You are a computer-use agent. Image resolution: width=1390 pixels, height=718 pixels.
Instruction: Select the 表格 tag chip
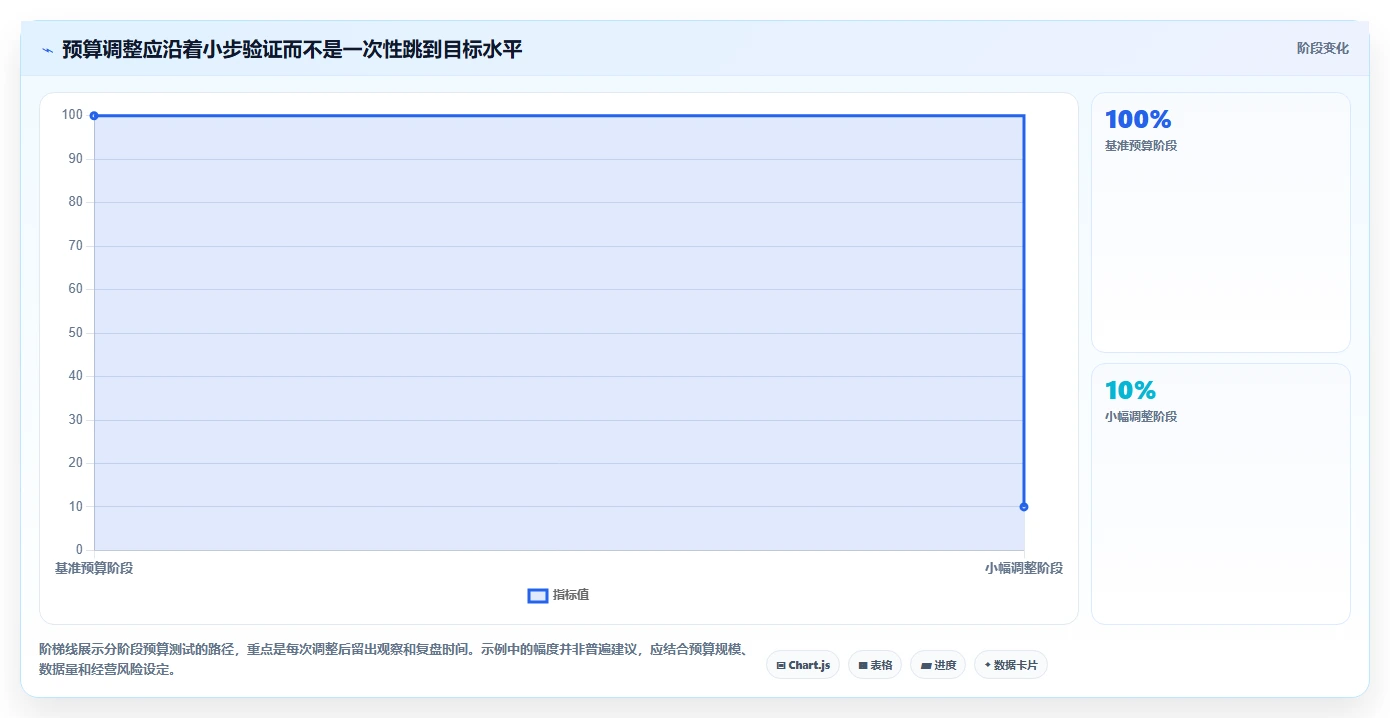pos(875,665)
